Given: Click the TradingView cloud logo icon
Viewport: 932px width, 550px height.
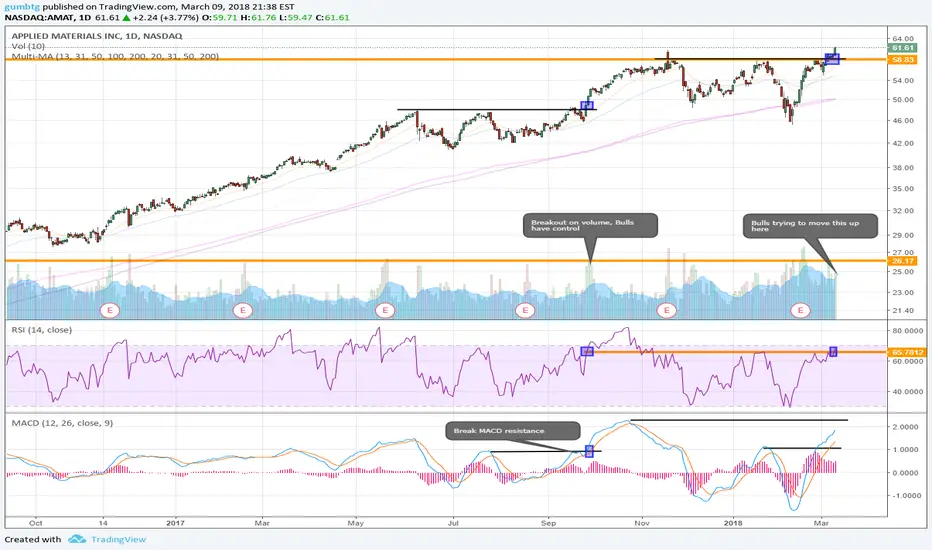Looking at the screenshot, I should 77,539.
